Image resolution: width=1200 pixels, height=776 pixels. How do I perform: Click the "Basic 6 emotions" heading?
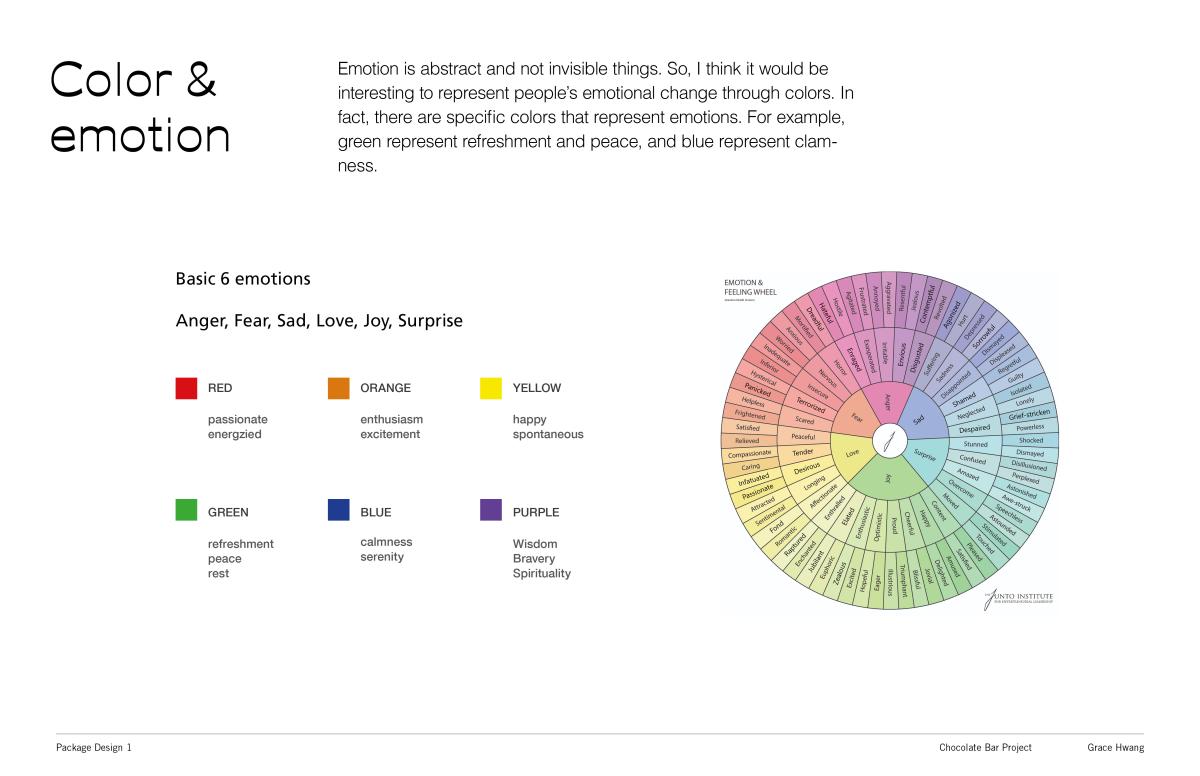(243, 279)
